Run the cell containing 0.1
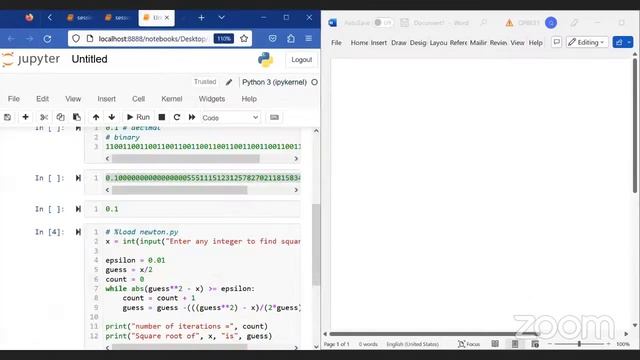 78,209
